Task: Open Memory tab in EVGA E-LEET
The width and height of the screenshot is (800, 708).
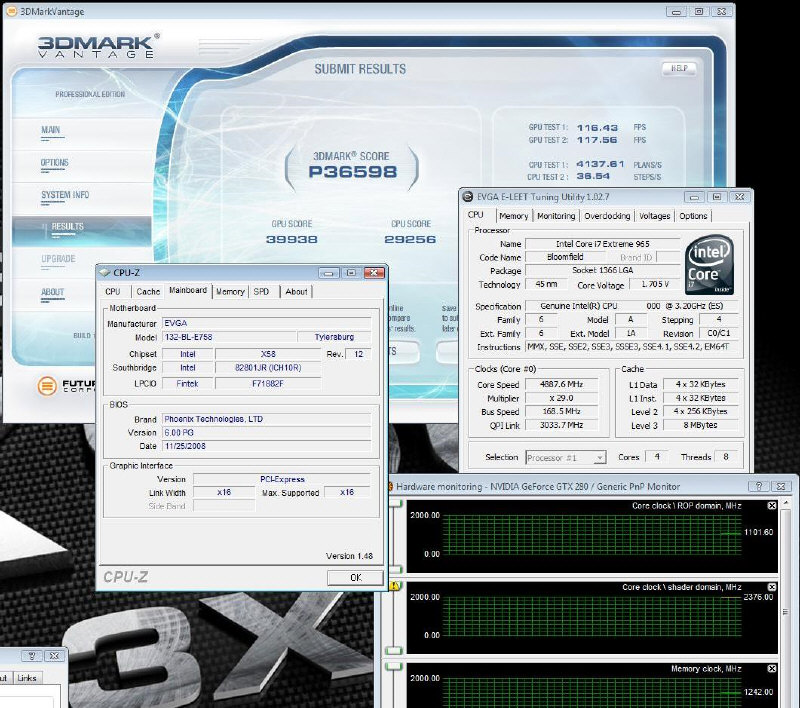Action: click(513, 216)
